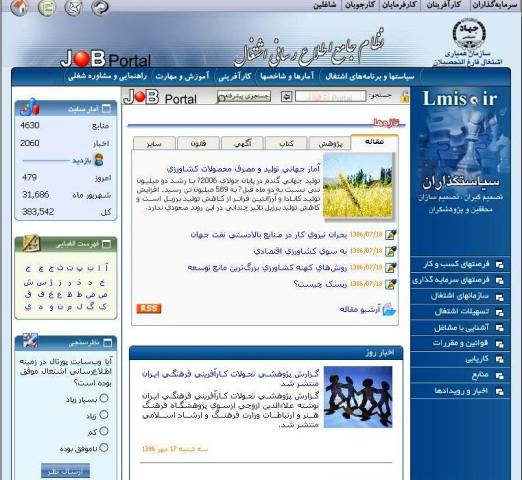This screenshot has height=480, width=522.
Task: Select the 'بسیار زیاد' poll radio button
Action: coord(104,398)
